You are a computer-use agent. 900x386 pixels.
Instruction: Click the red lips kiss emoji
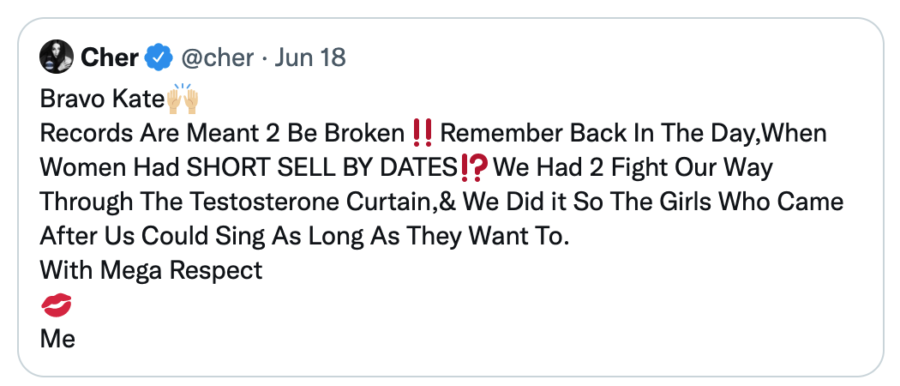[56, 305]
